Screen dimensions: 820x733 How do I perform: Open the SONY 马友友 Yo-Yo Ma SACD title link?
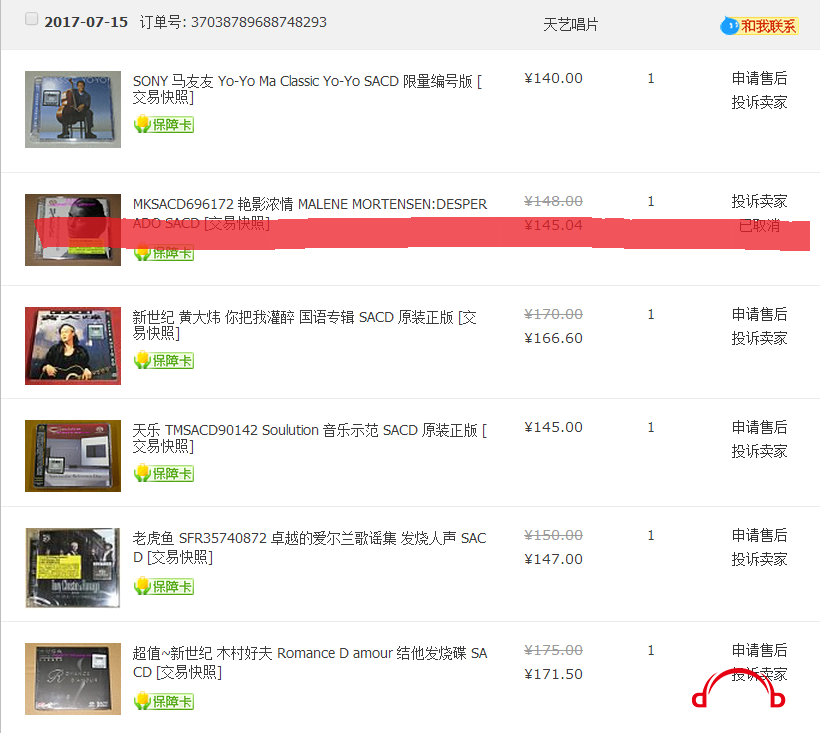[x=308, y=89]
